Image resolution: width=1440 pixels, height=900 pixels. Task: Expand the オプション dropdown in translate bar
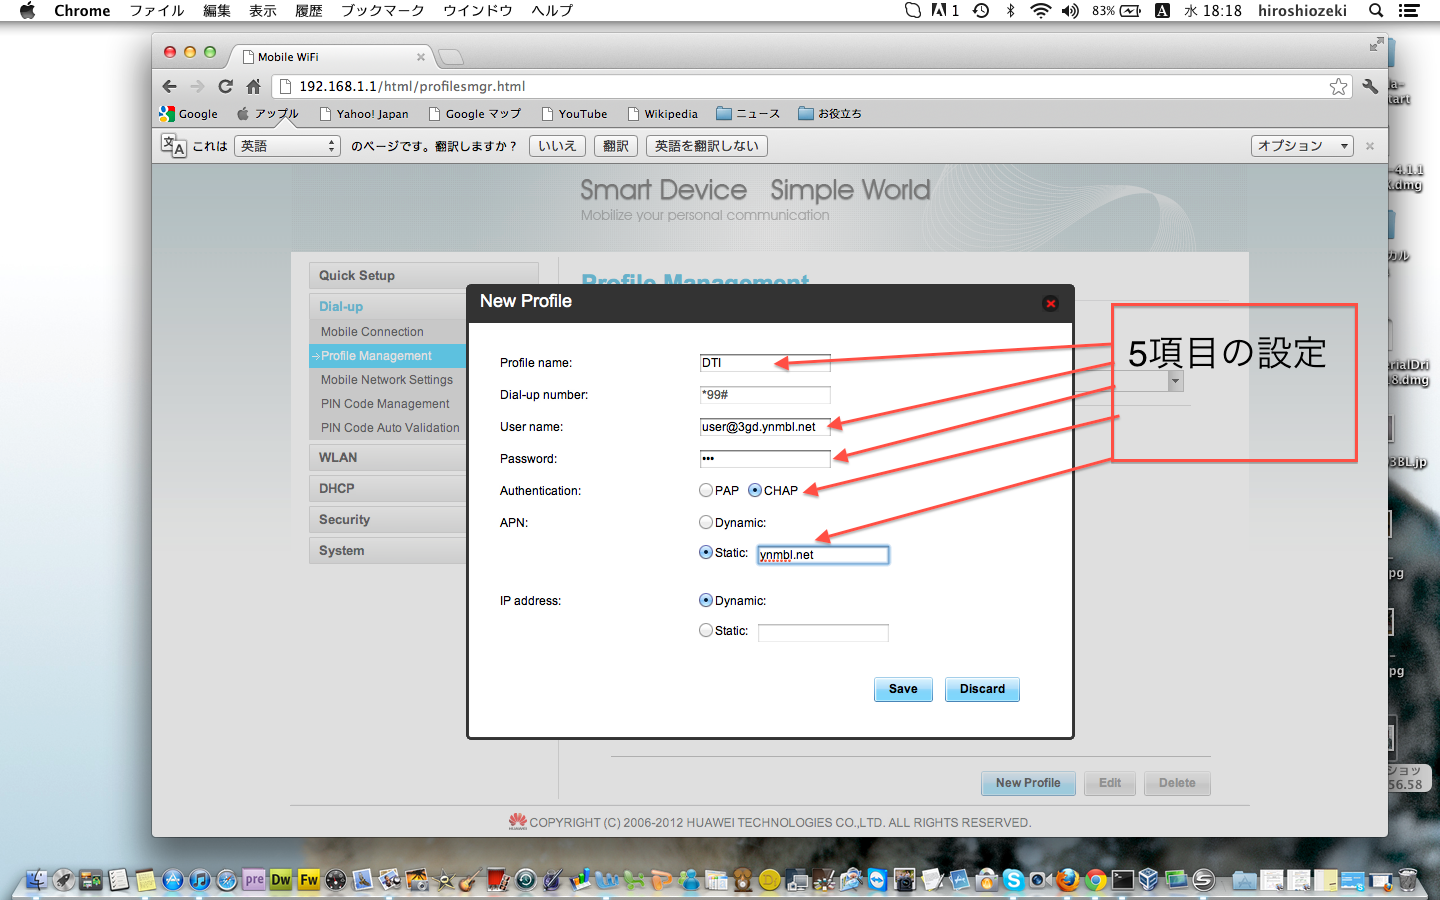1301,146
